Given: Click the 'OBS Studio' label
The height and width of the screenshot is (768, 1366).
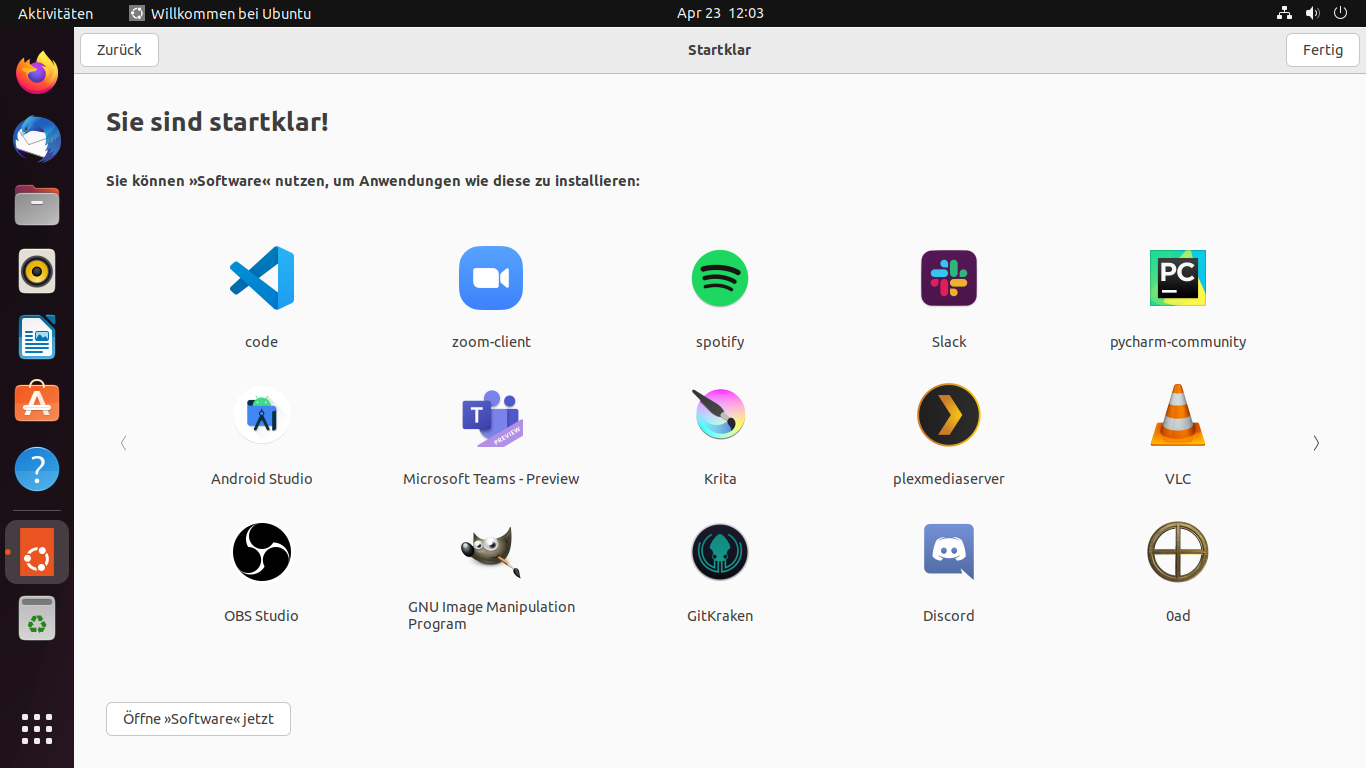Looking at the screenshot, I should pyautogui.click(x=262, y=616).
